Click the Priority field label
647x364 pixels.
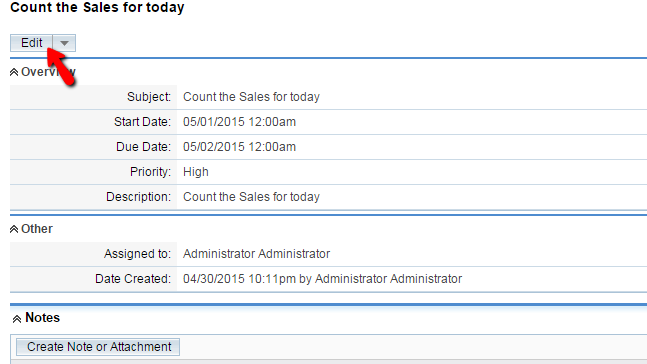150,172
